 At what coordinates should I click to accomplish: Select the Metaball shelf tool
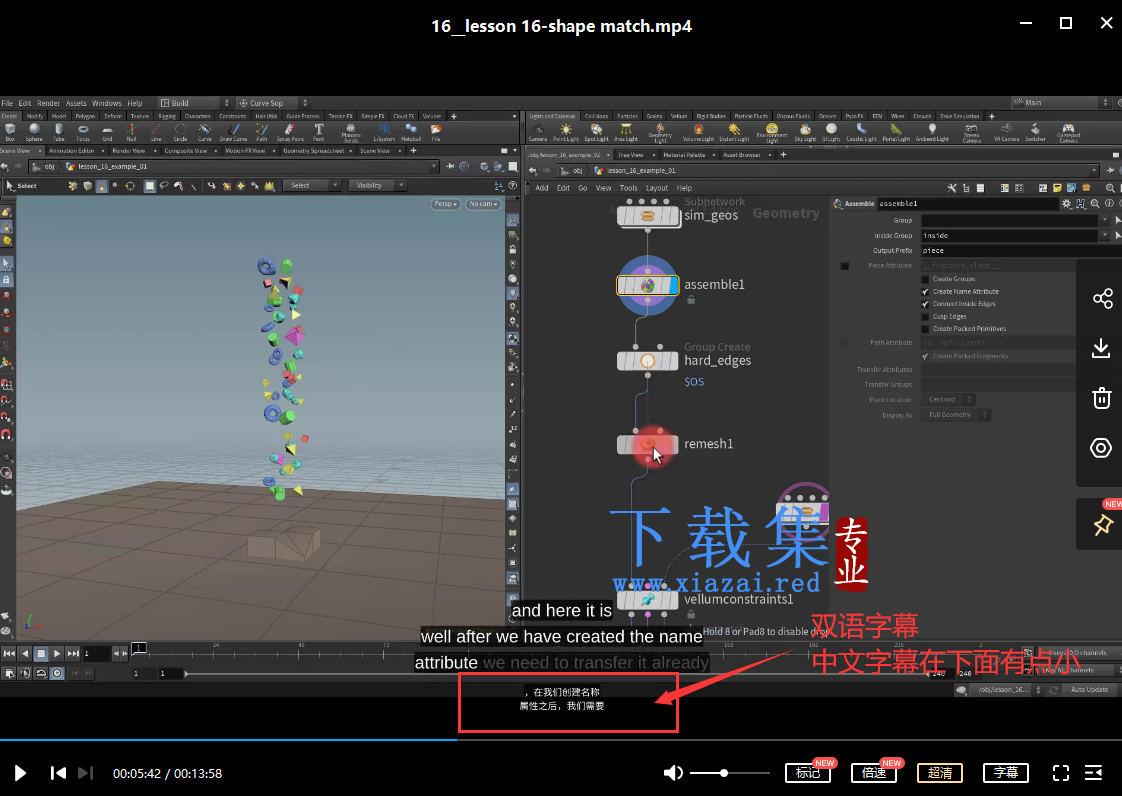[x=411, y=132]
